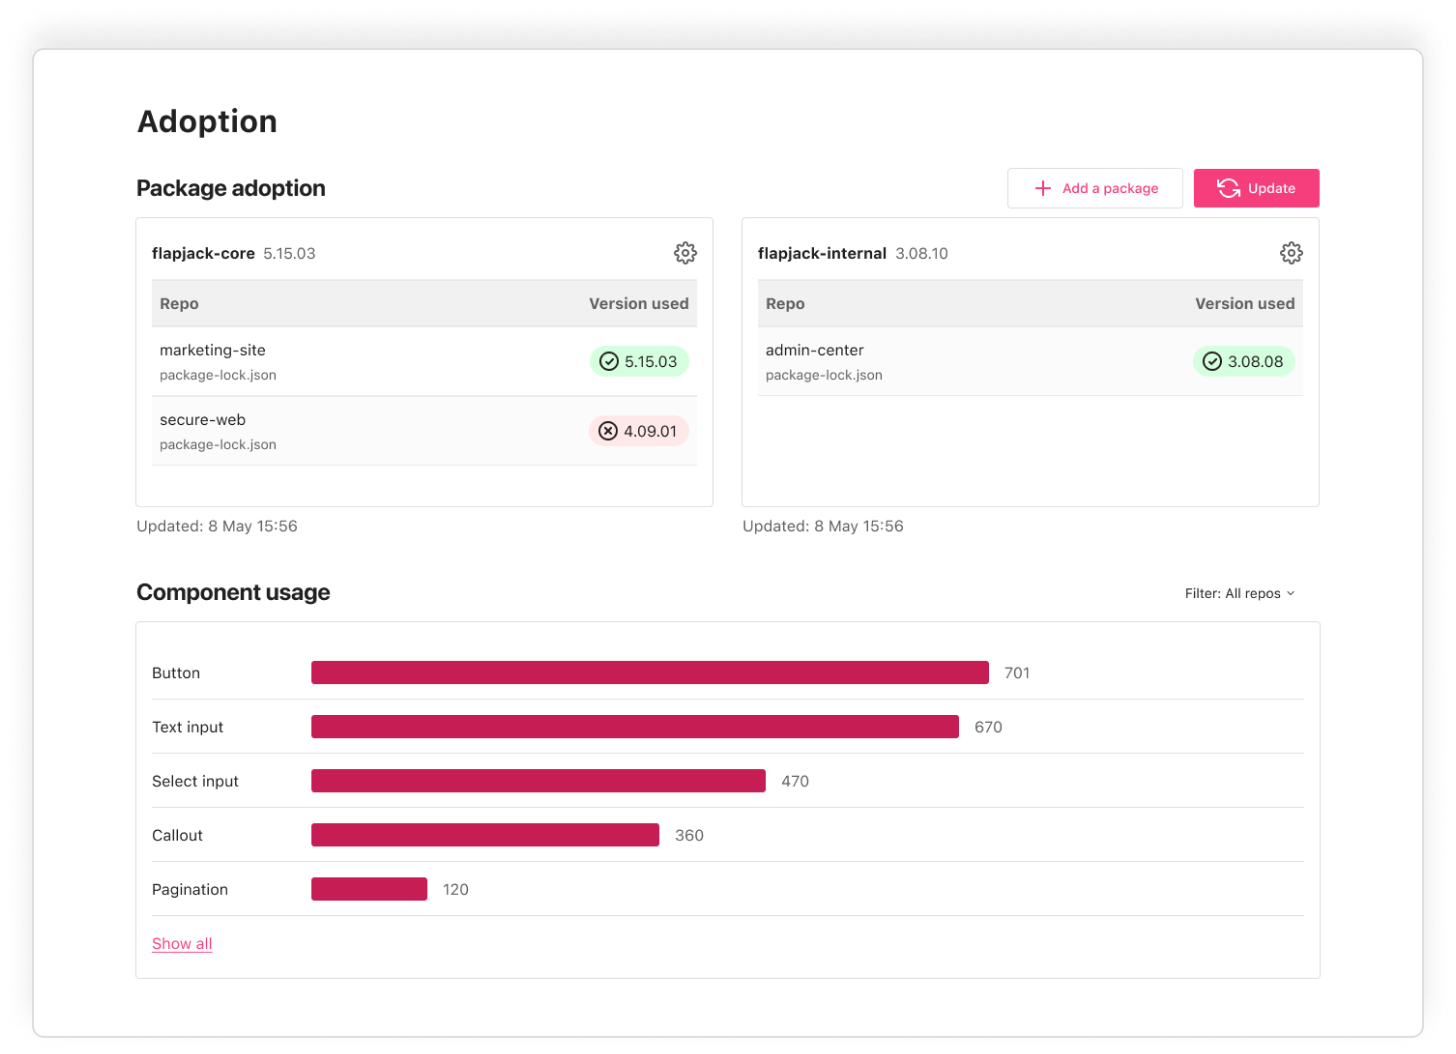Image resolution: width=1456 pixels, height=1054 pixels.
Task: Click the plus icon in Add a package
Action: 1043,187
